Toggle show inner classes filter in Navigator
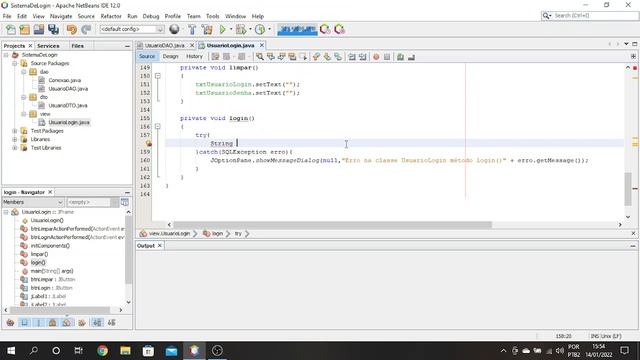 [67, 323]
